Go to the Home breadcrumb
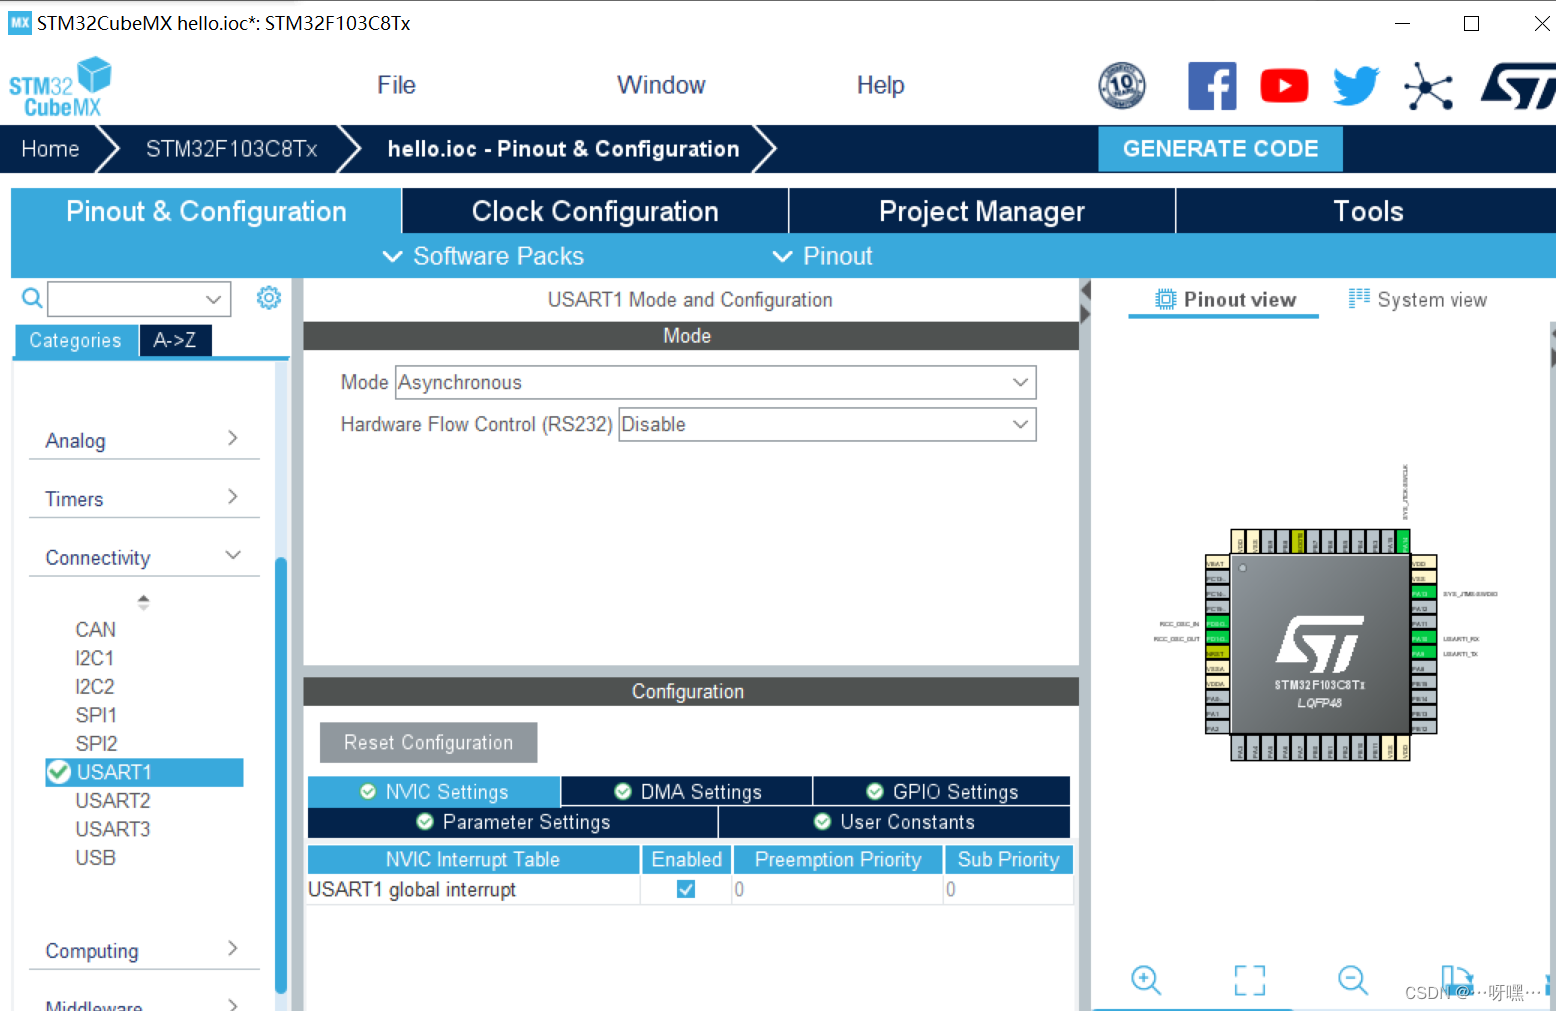1556x1011 pixels. coord(50,149)
